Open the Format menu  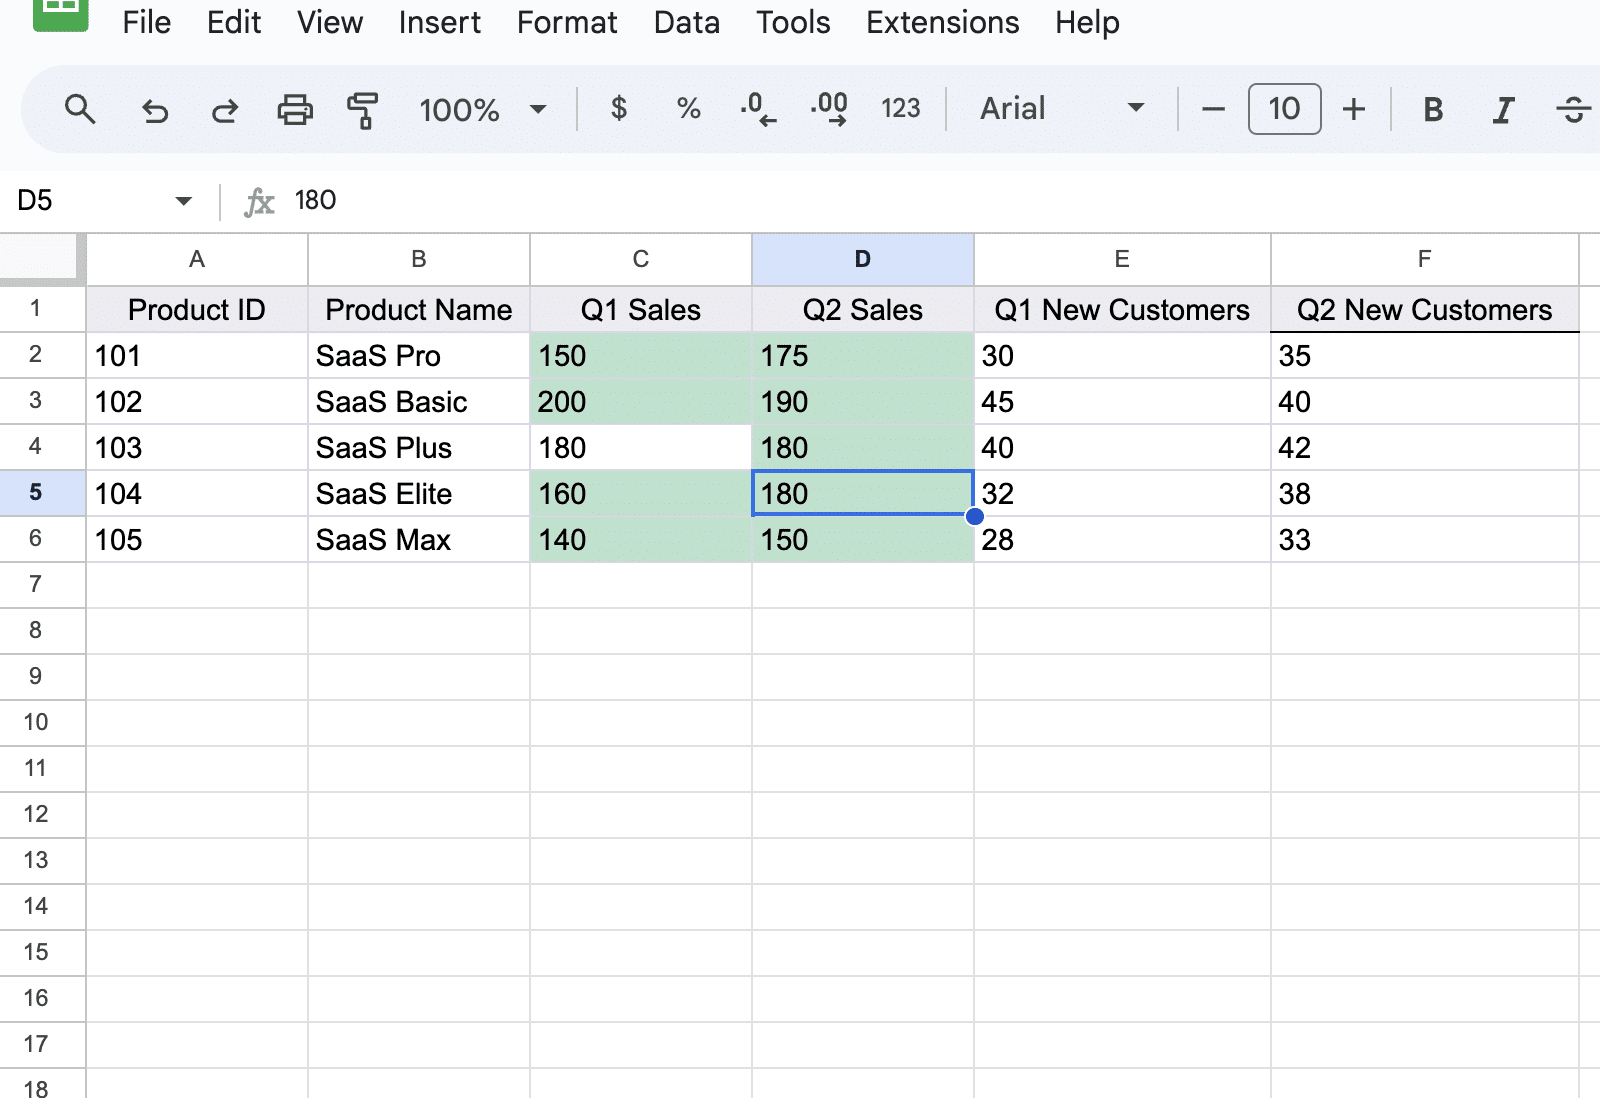click(567, 22)
